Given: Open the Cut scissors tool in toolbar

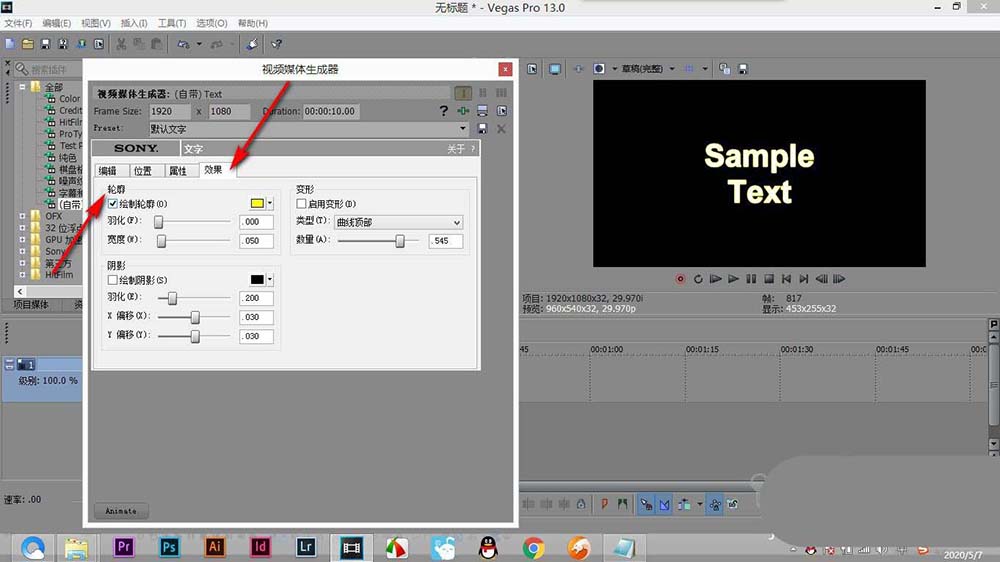Looking at the screenshot, I should (x=121, y=44).
